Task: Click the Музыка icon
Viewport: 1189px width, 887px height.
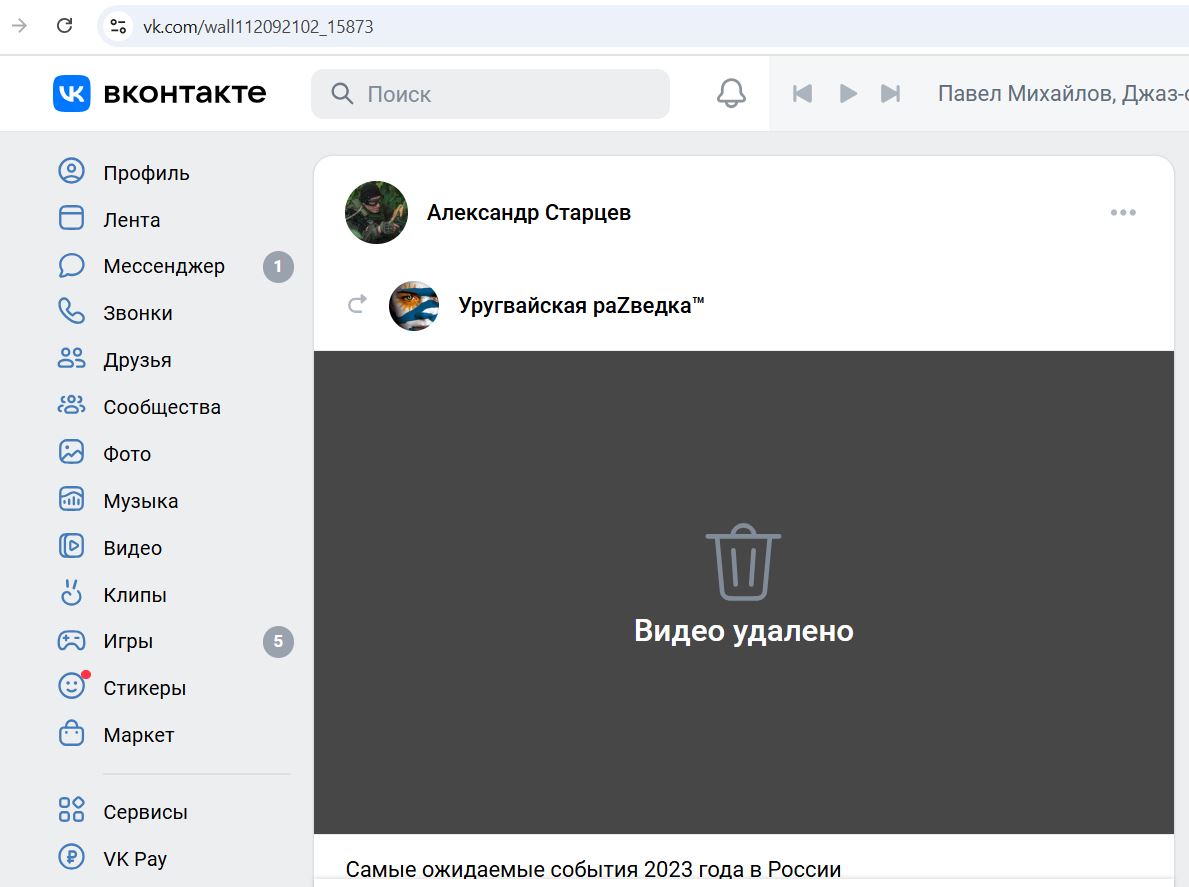Action: [71, 500]
